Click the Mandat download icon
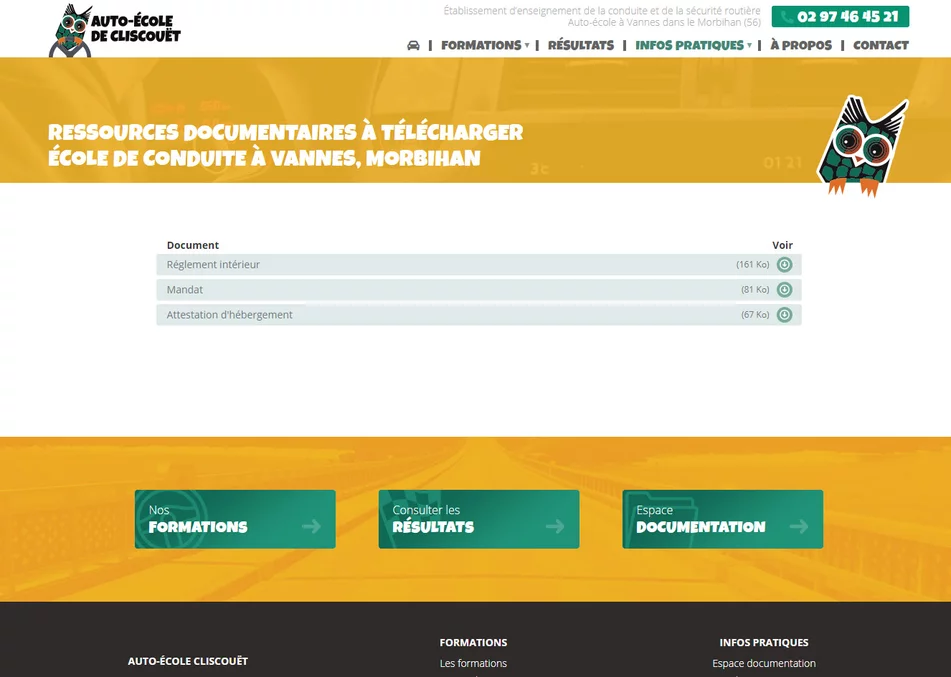 pos(785,290)
